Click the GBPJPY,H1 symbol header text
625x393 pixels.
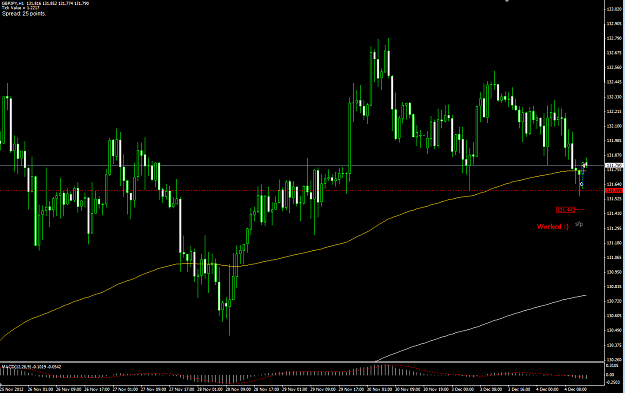12,3
